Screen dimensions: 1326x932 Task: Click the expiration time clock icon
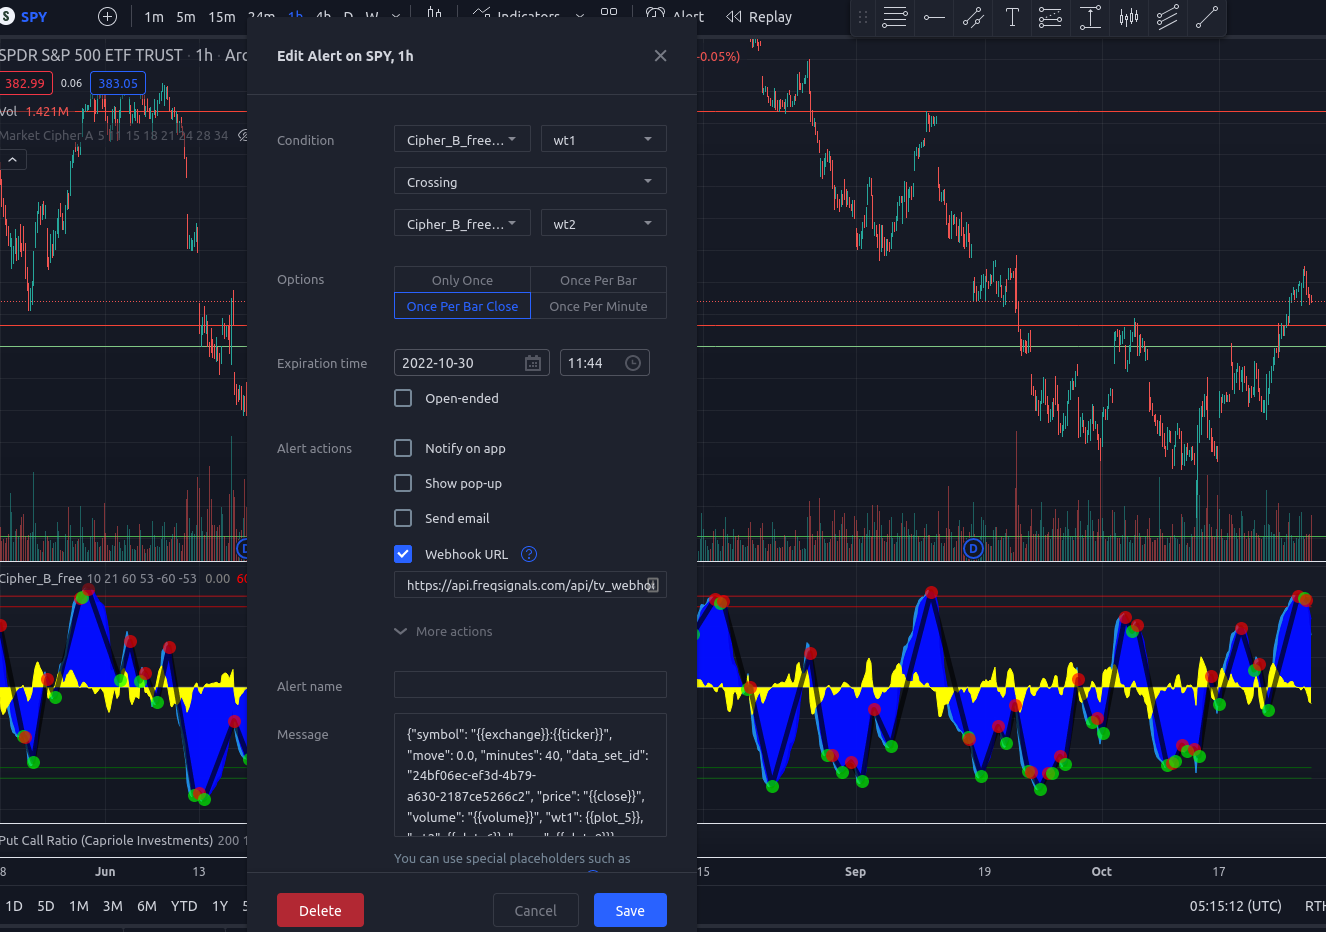(633, 363)
